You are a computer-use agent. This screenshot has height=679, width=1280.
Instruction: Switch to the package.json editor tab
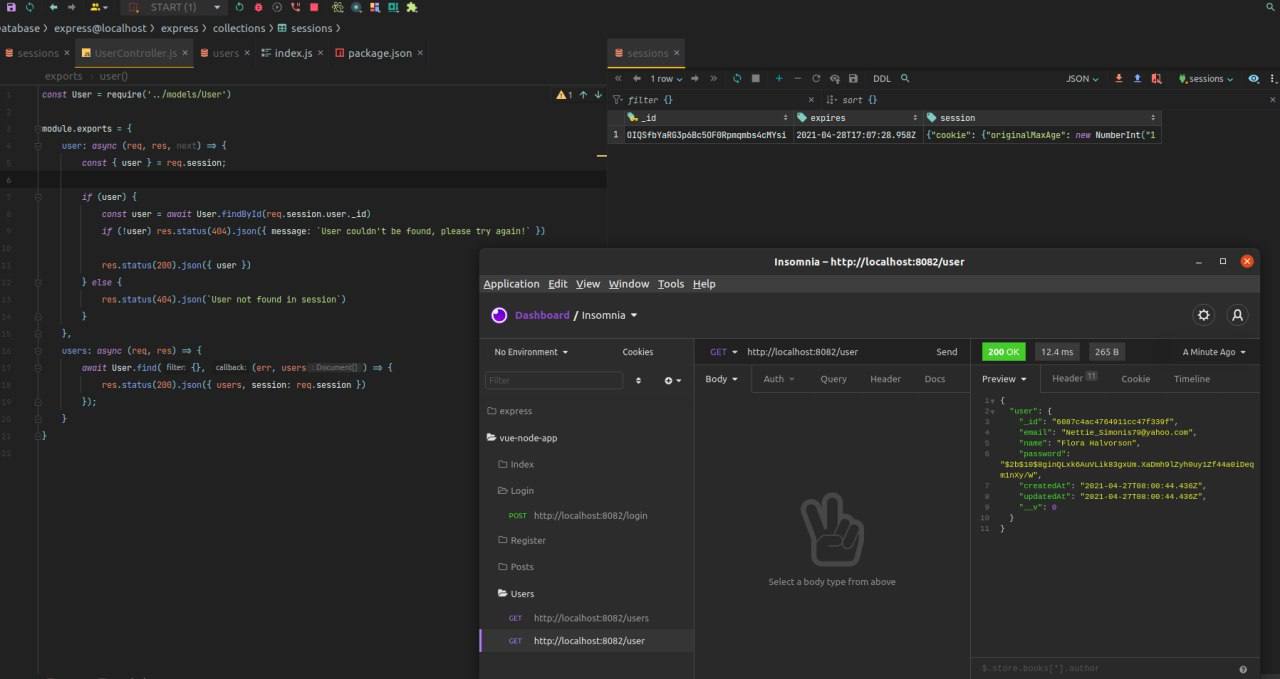379,53
